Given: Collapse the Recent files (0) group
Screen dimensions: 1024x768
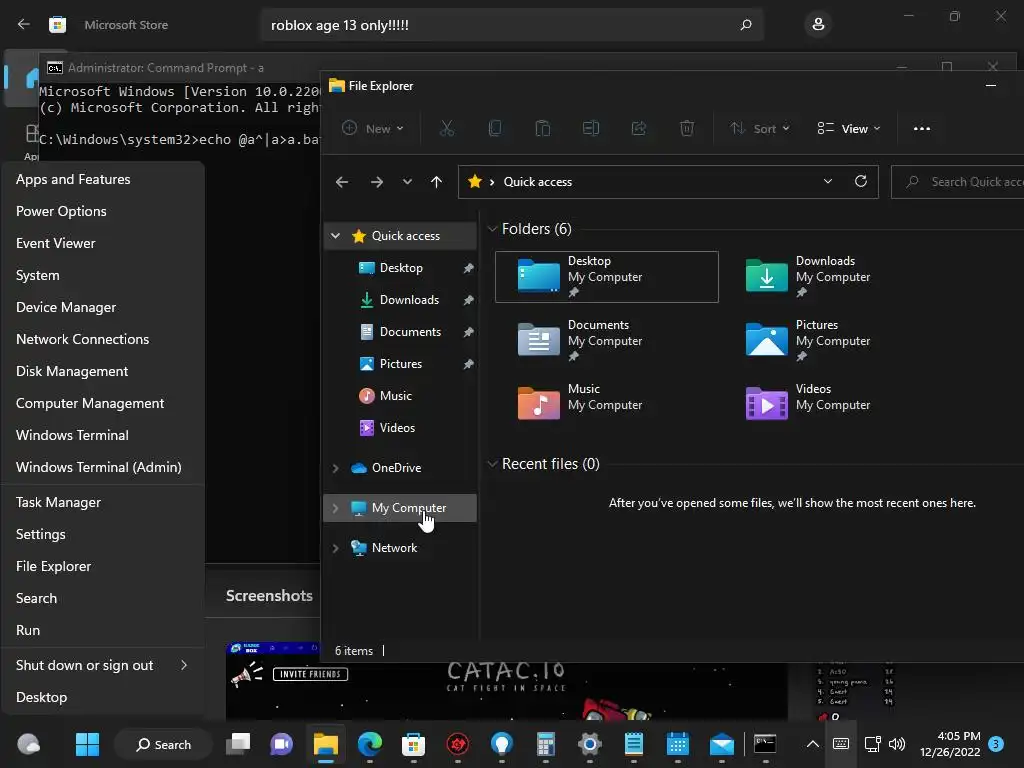Looking at the screenshot, I should coord(492,464).
